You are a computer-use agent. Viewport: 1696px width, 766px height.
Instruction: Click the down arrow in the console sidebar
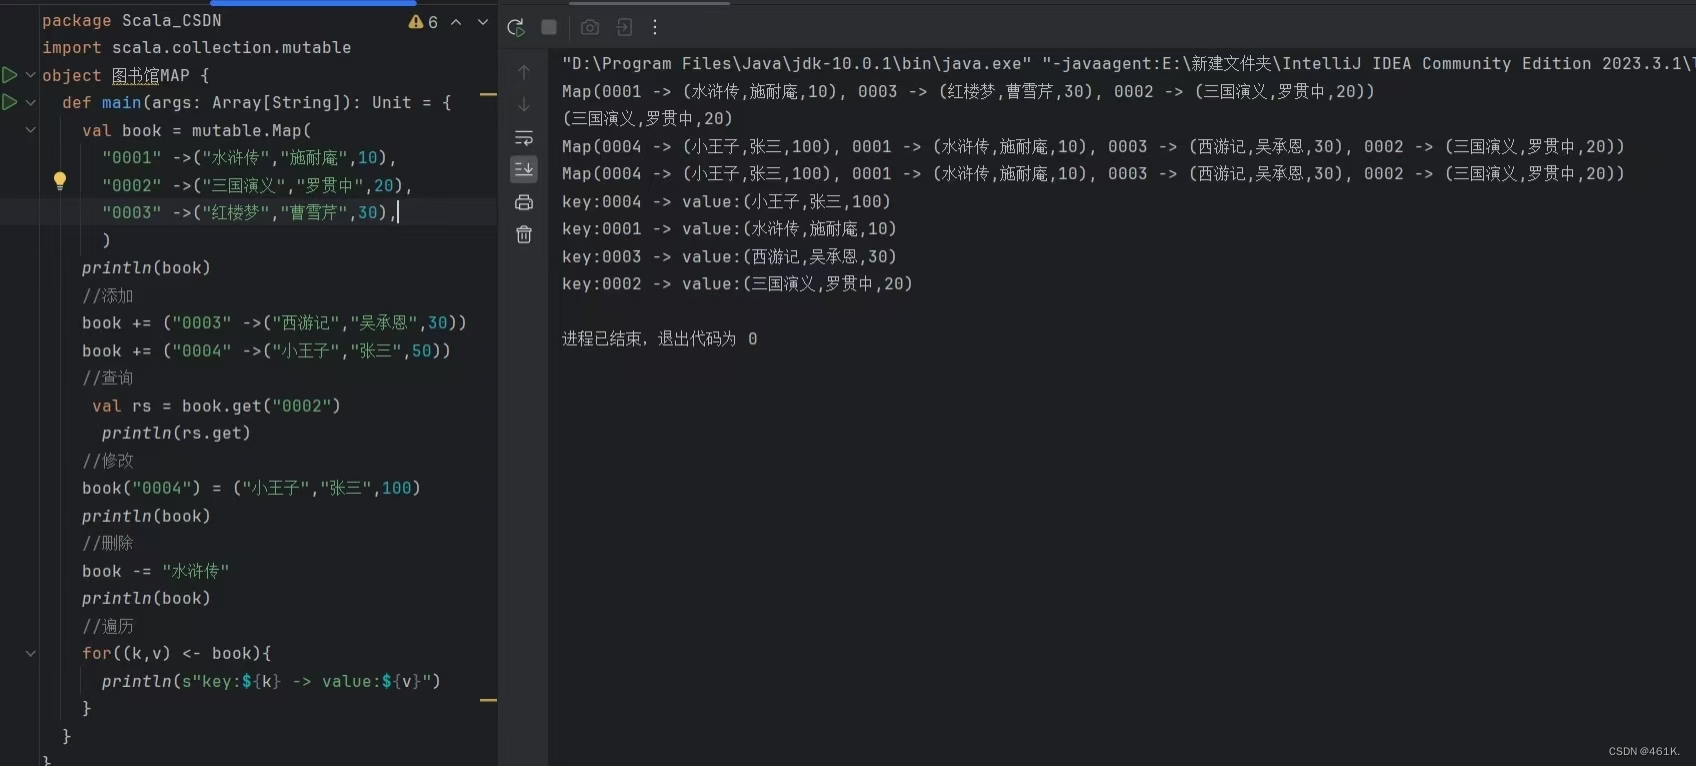pos(524,104)
